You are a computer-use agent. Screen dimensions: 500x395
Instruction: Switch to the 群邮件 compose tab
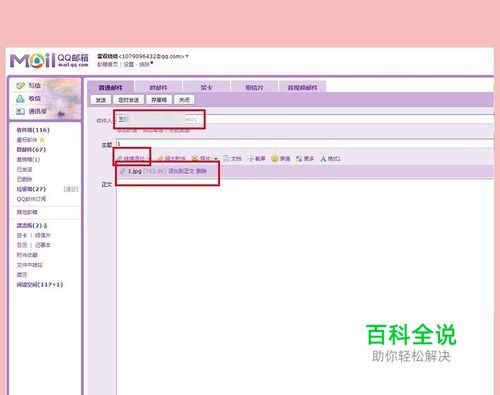coord(158,87)
